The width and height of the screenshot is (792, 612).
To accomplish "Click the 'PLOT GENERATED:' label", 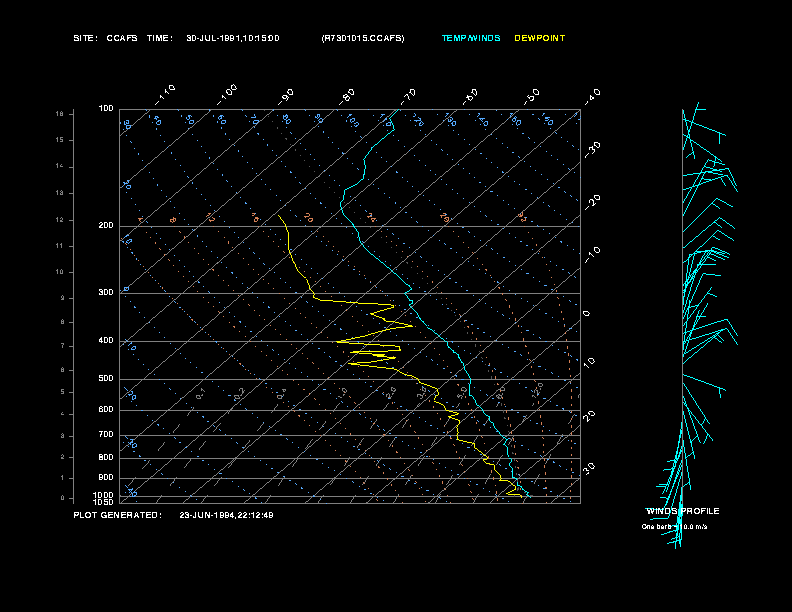I will tap(118, 515).
